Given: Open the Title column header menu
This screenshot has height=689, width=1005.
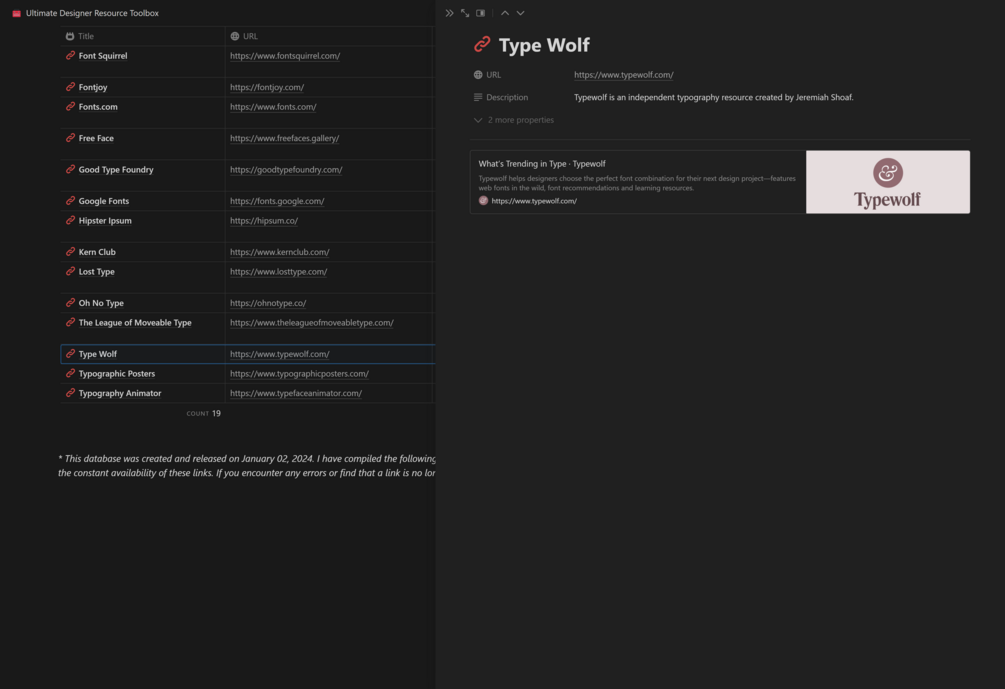Looking at the screenshot, I should [142, 37].
